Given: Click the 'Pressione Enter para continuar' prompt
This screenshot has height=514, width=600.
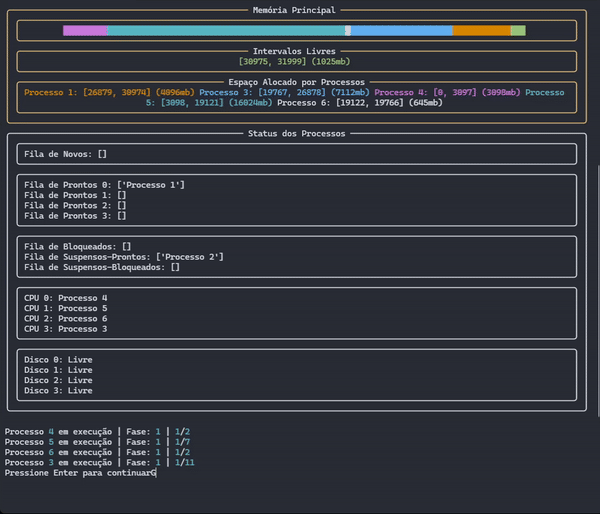Looking at the screenshot, I should click(78, 473).
